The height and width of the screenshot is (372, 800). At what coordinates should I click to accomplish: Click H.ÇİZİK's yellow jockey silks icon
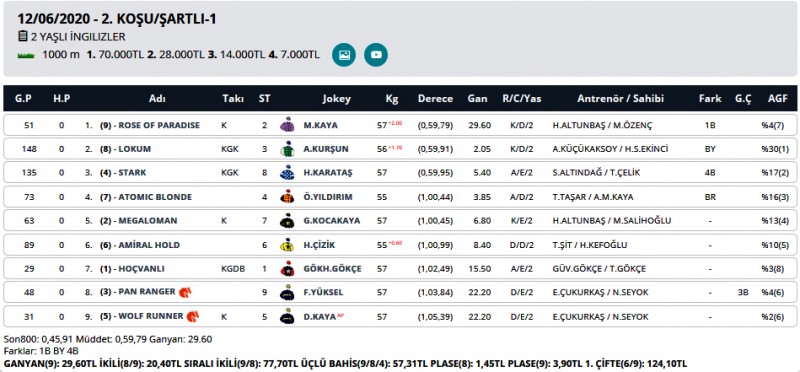pos(287,245)
